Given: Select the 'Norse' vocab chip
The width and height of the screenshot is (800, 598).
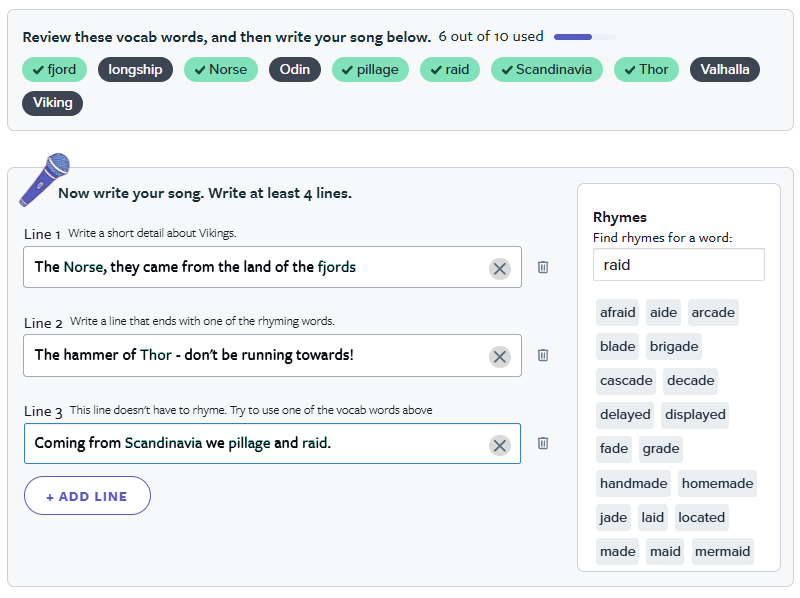Looking at the screenshot, I should 220,69.
